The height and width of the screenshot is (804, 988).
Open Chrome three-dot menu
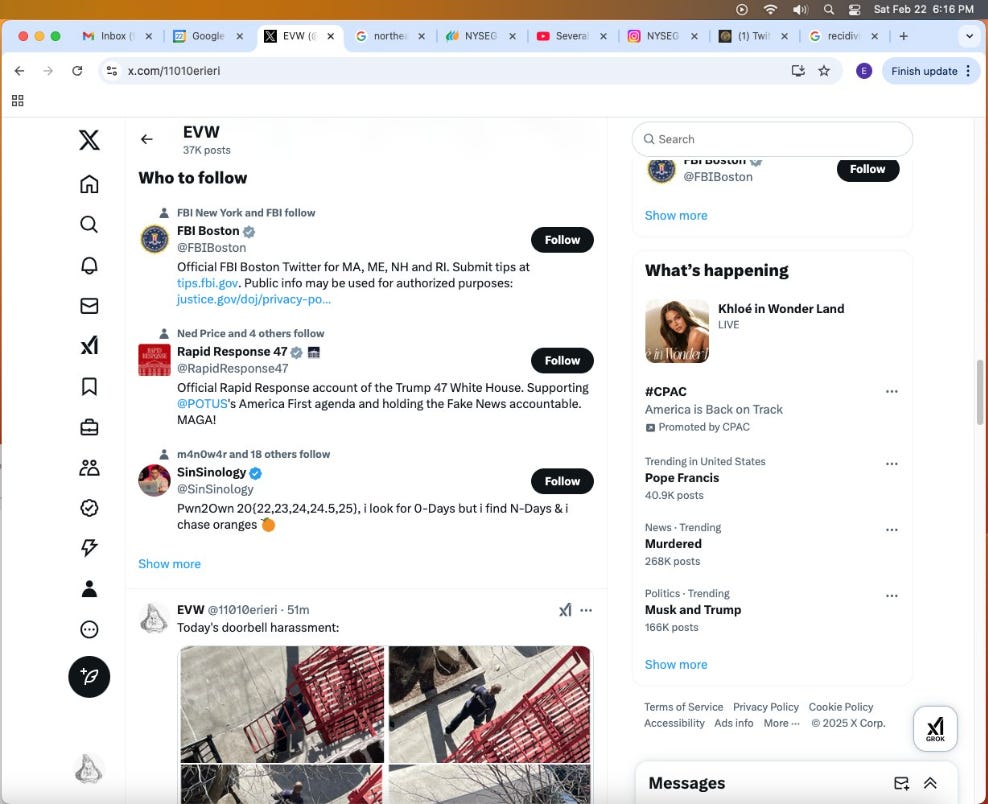(968, 71)
